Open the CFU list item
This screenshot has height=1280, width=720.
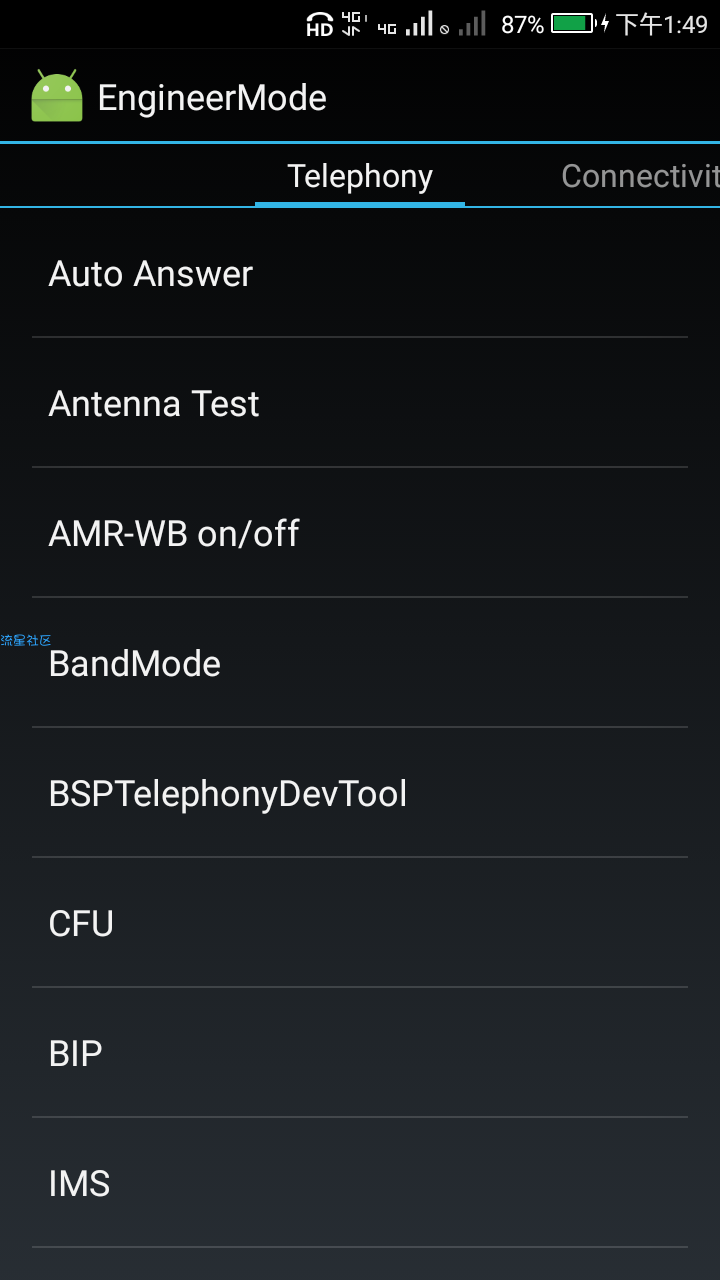[360, 923]
